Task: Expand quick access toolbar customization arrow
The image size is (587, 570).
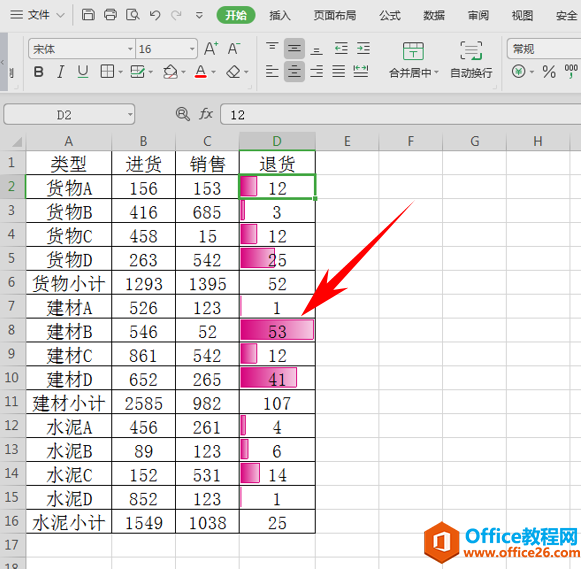Action: 199,15
